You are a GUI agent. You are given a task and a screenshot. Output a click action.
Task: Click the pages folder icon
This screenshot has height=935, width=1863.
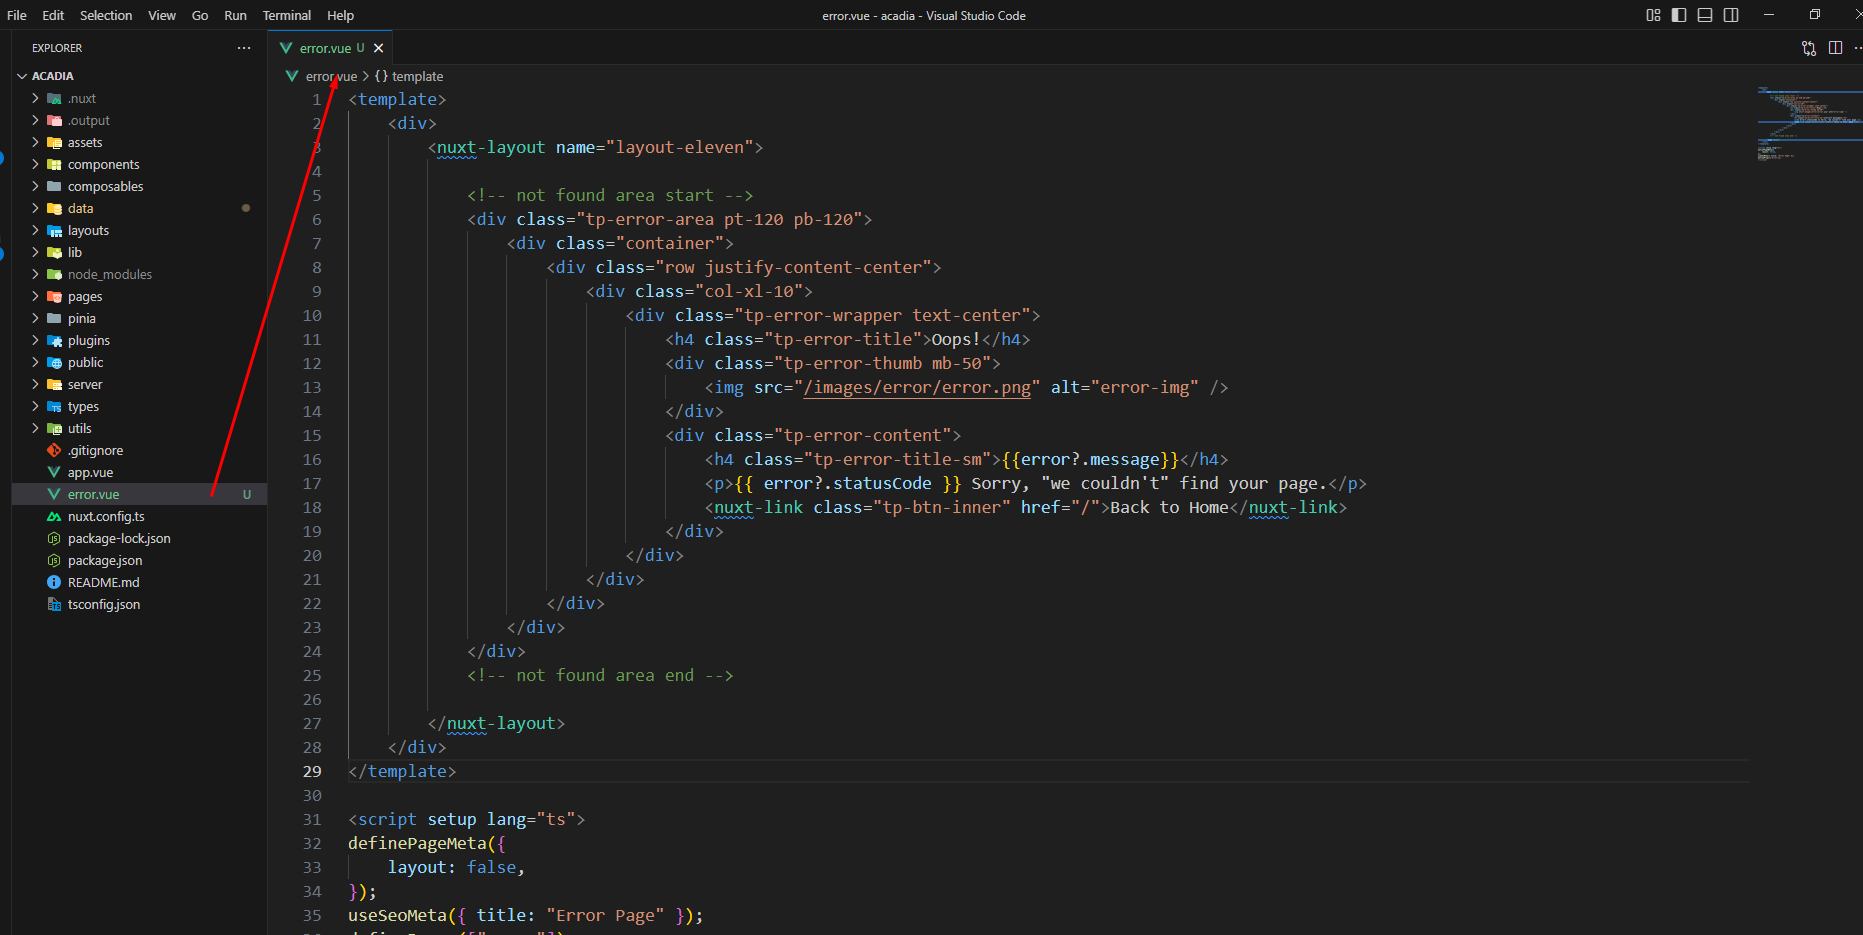click(x=55, y=296)
